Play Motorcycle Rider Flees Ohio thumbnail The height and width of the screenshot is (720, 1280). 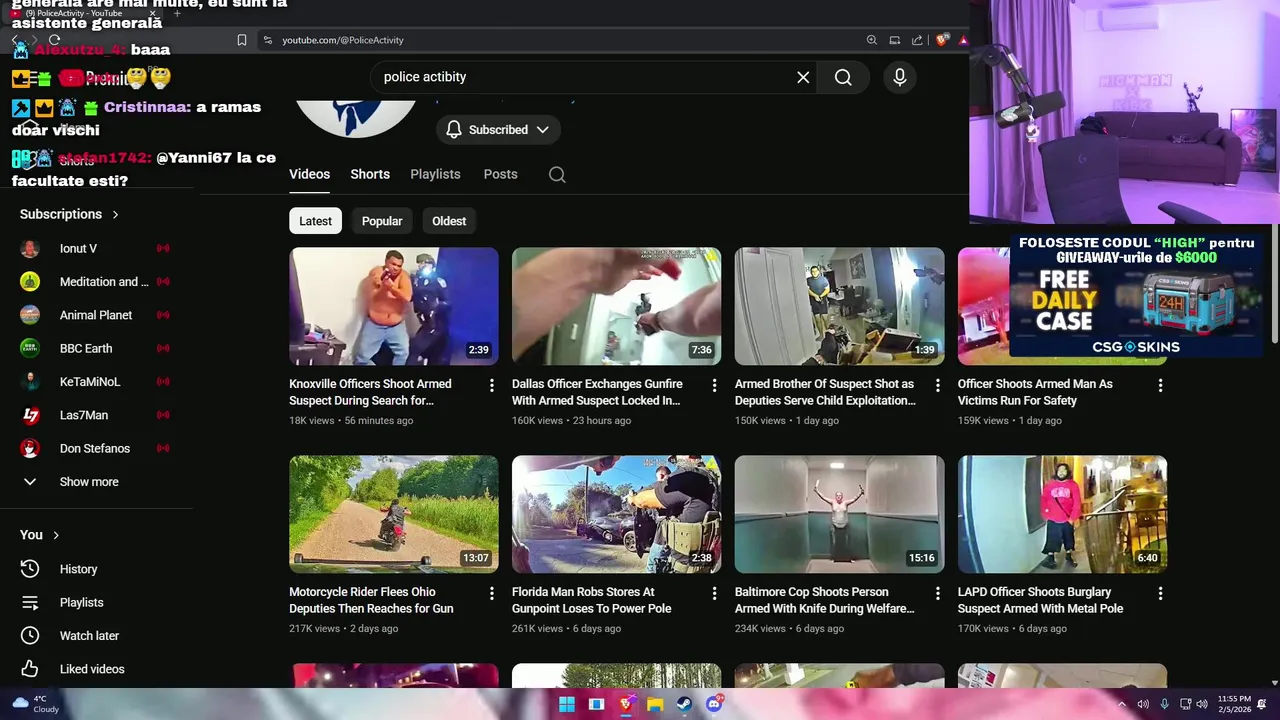(x=394, y=514)
